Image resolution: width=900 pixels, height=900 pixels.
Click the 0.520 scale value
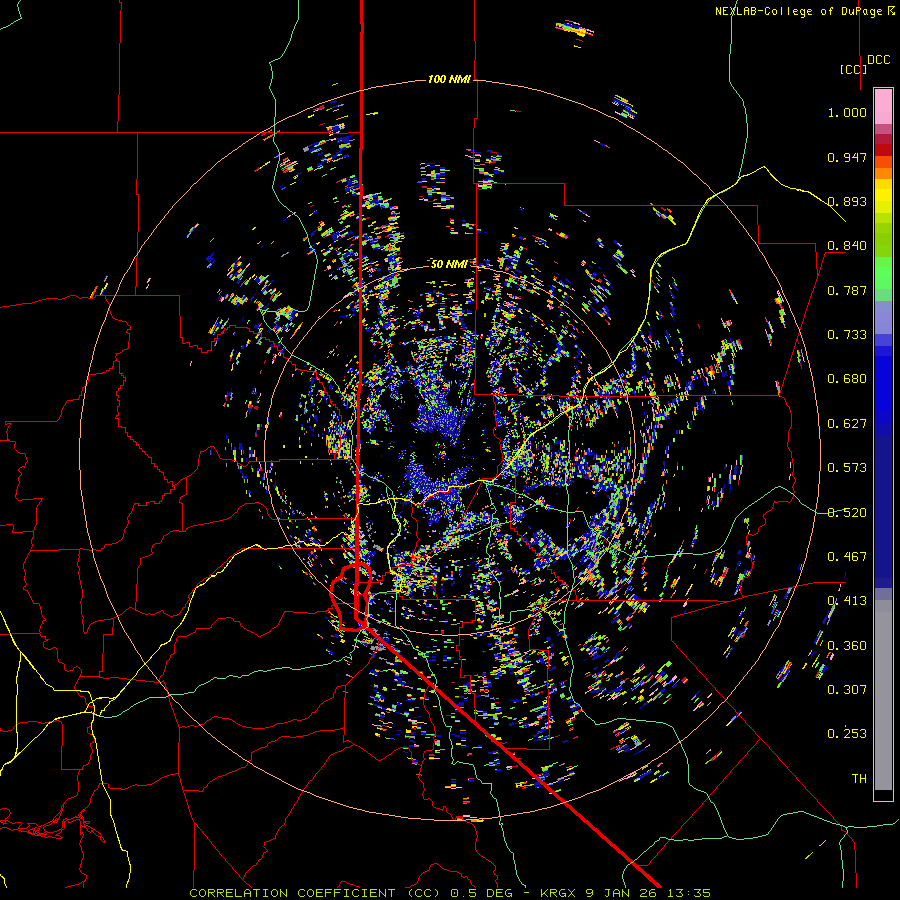pyautogui.click(x=847, y=513)
